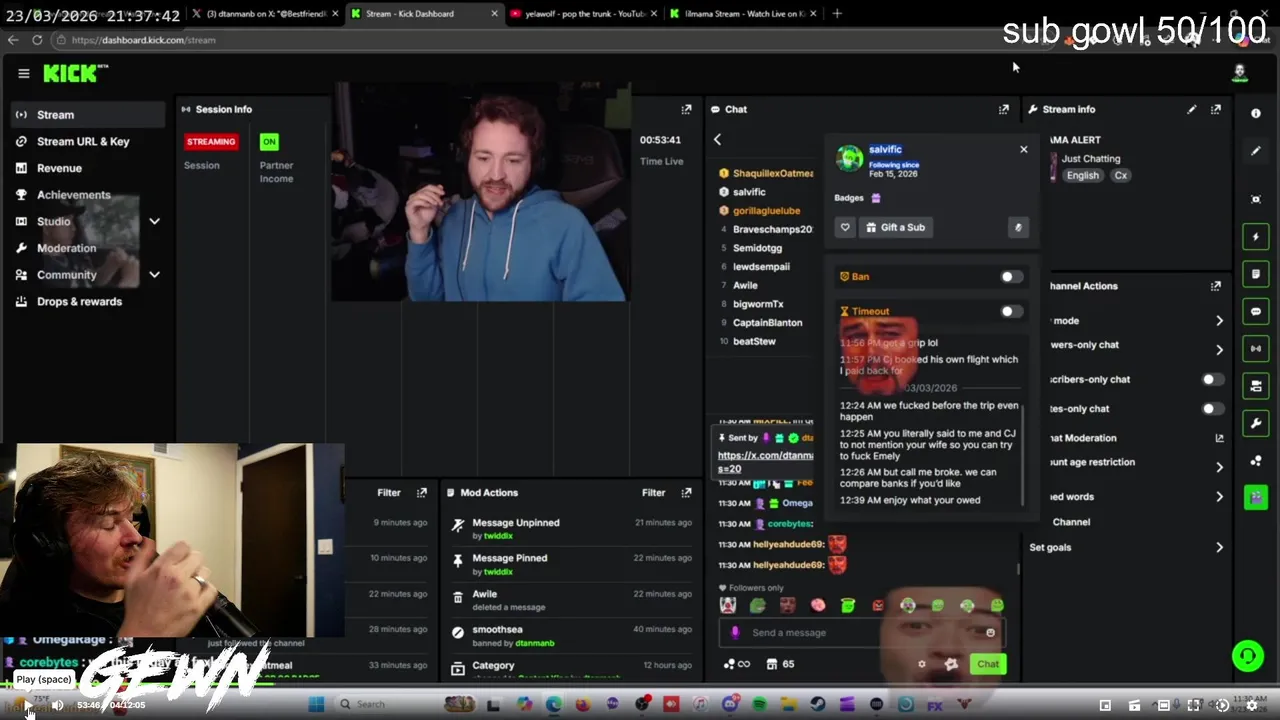Open Stream URL & Key page
Image resolution: width=1280 pixels, height=720 pixels.
[83, 141]
